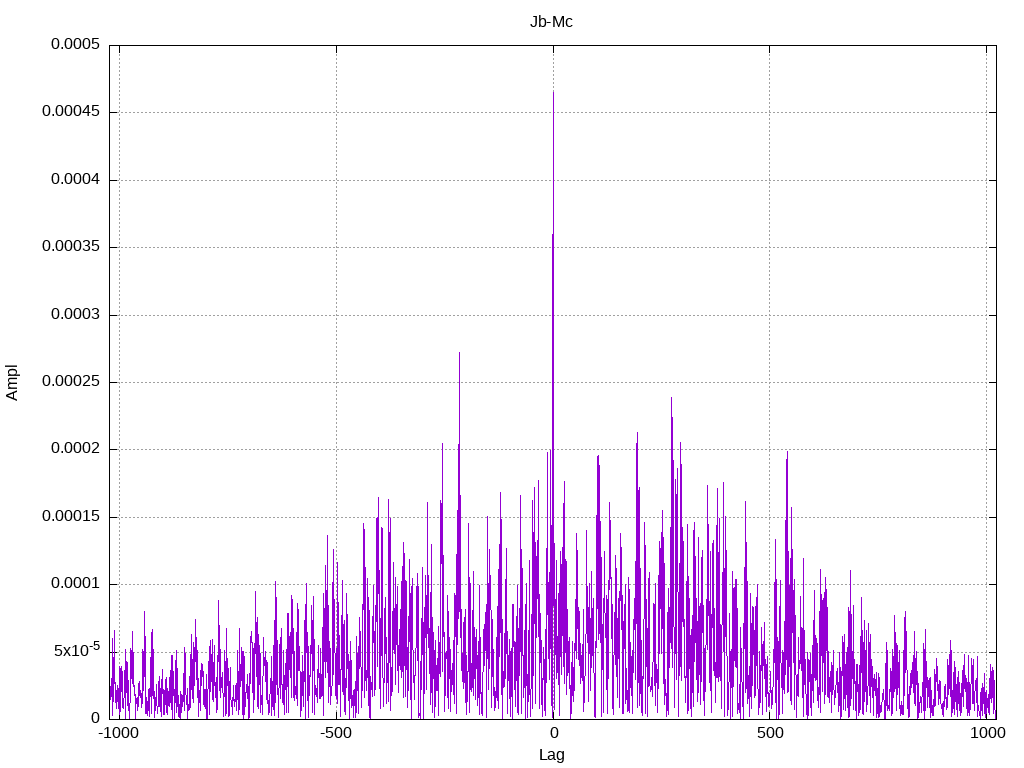Click the 500 x-axis tick label

coord(770,733)
